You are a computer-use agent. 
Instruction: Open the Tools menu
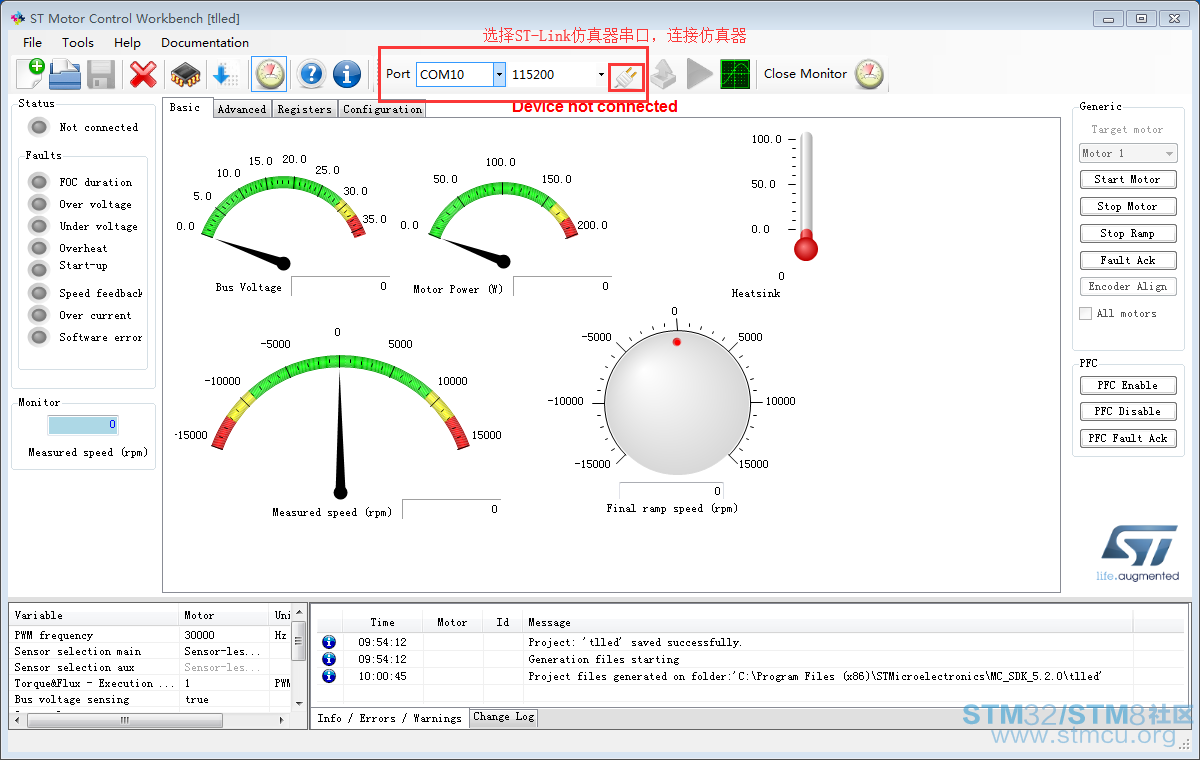78,42
